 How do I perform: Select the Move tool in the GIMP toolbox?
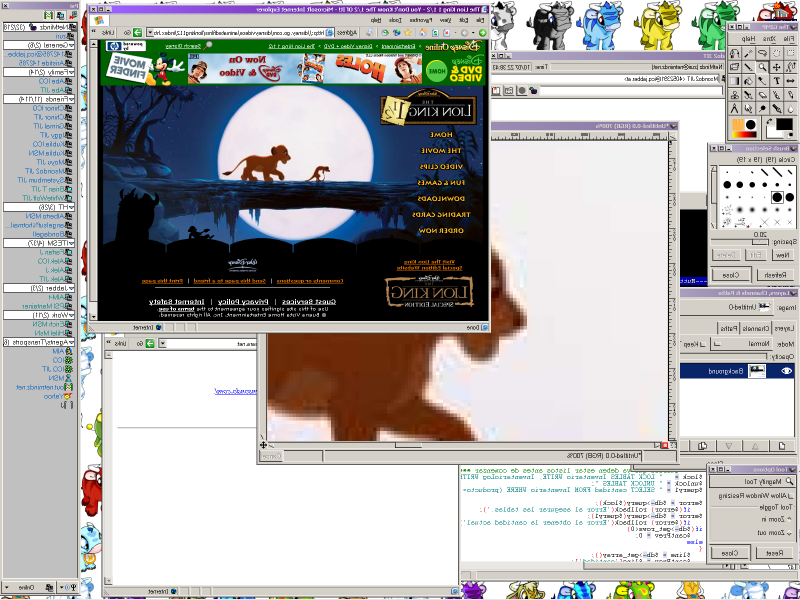click(x=777, y=67)
